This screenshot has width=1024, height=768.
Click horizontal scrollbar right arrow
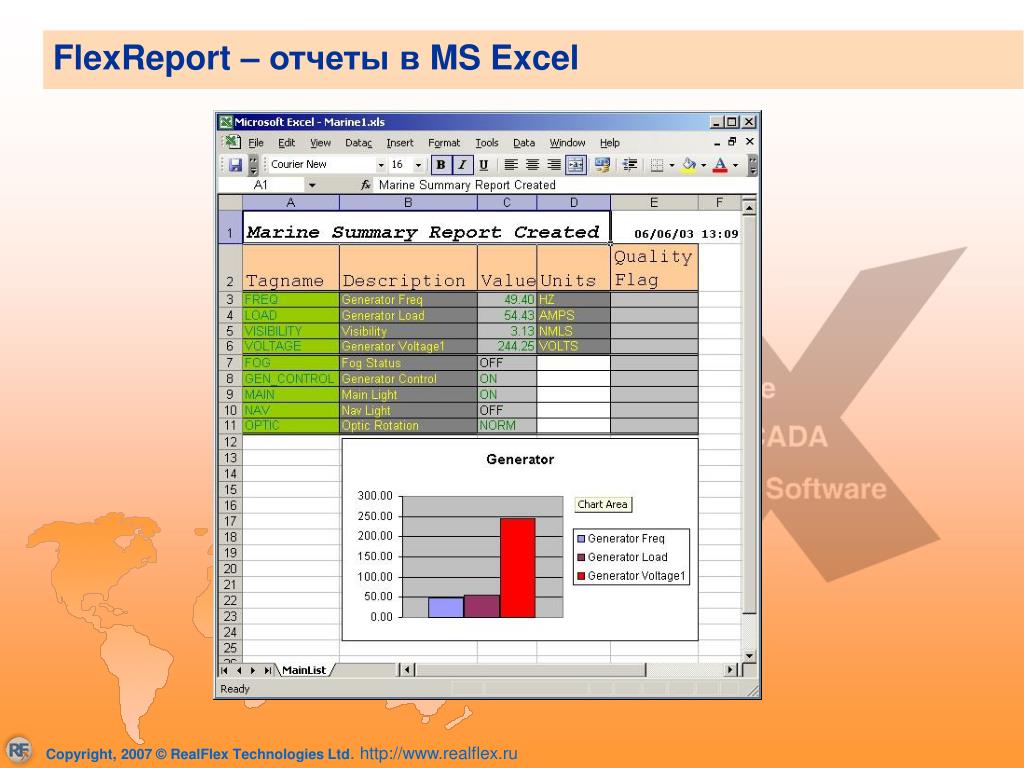click(x=731, y=670)
